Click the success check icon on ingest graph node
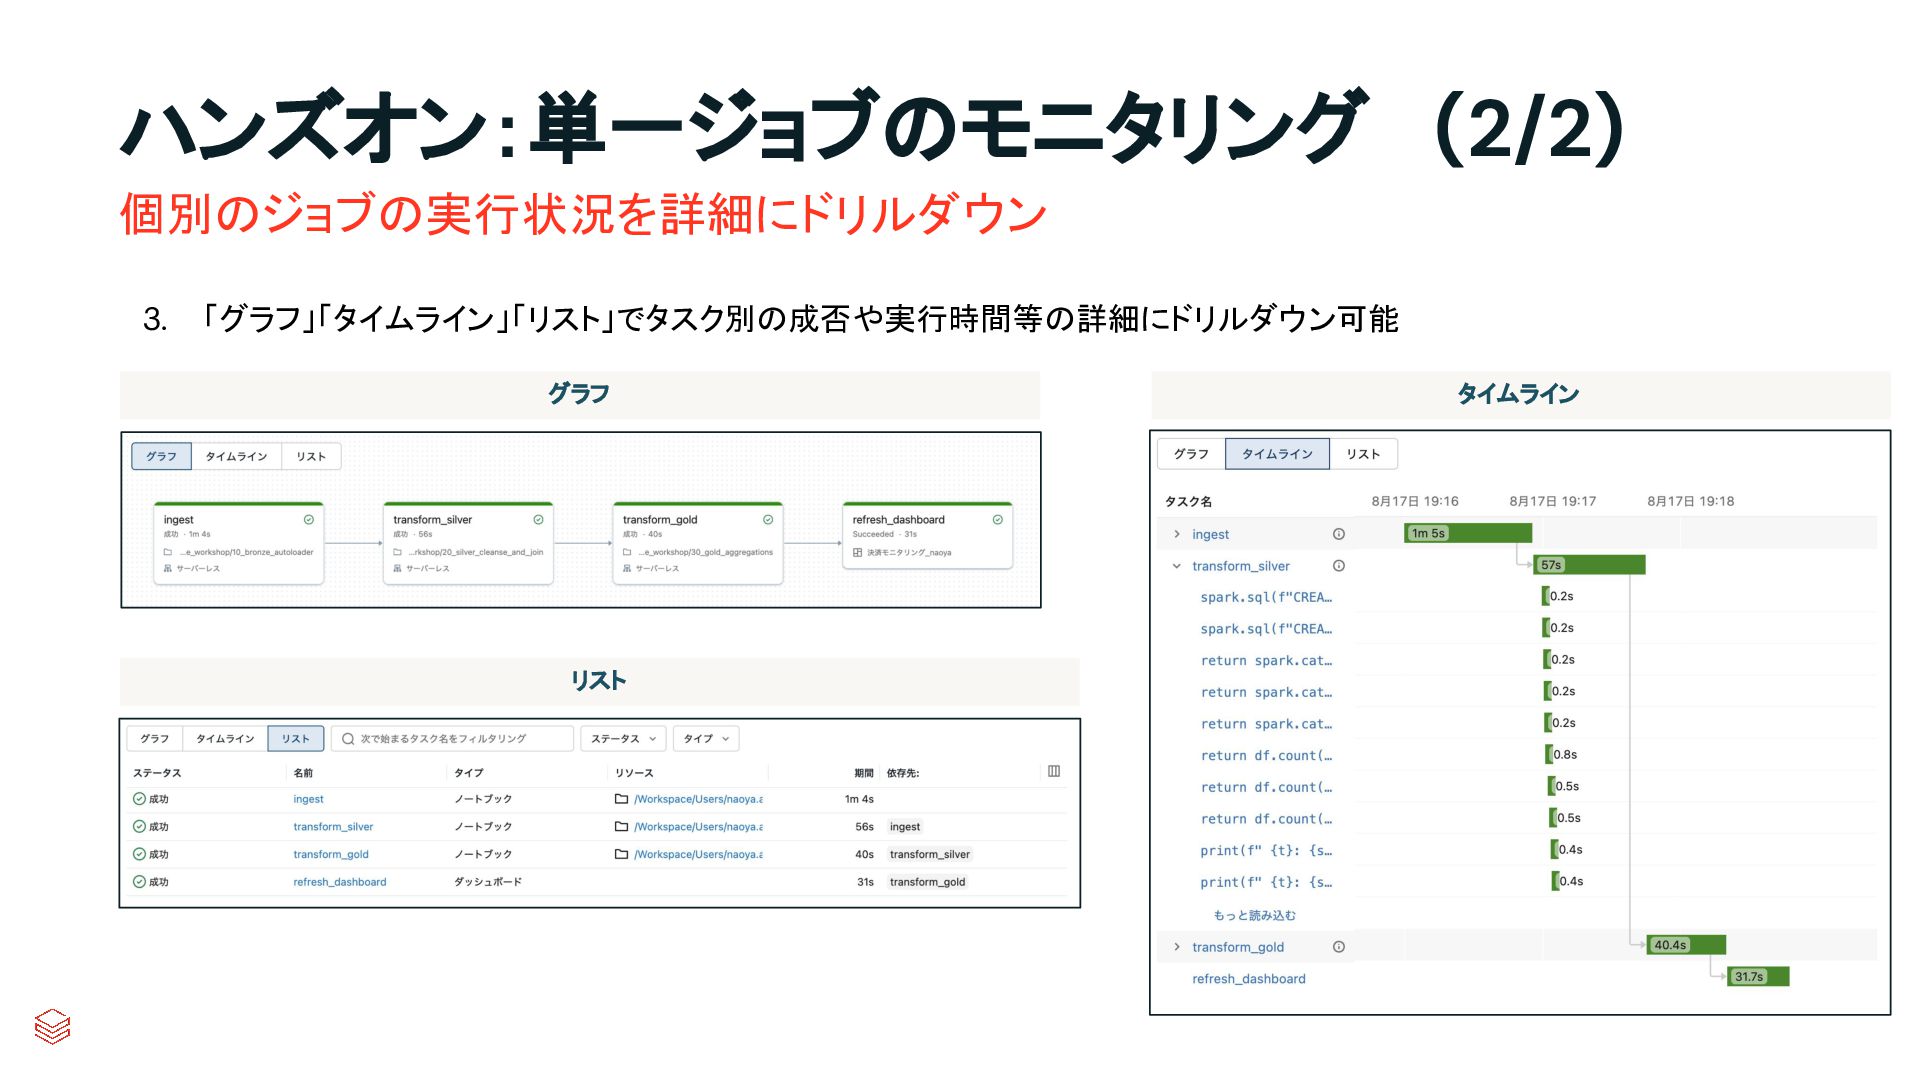The height and width of the screenshot is (1080, 1918). [309, 520]
